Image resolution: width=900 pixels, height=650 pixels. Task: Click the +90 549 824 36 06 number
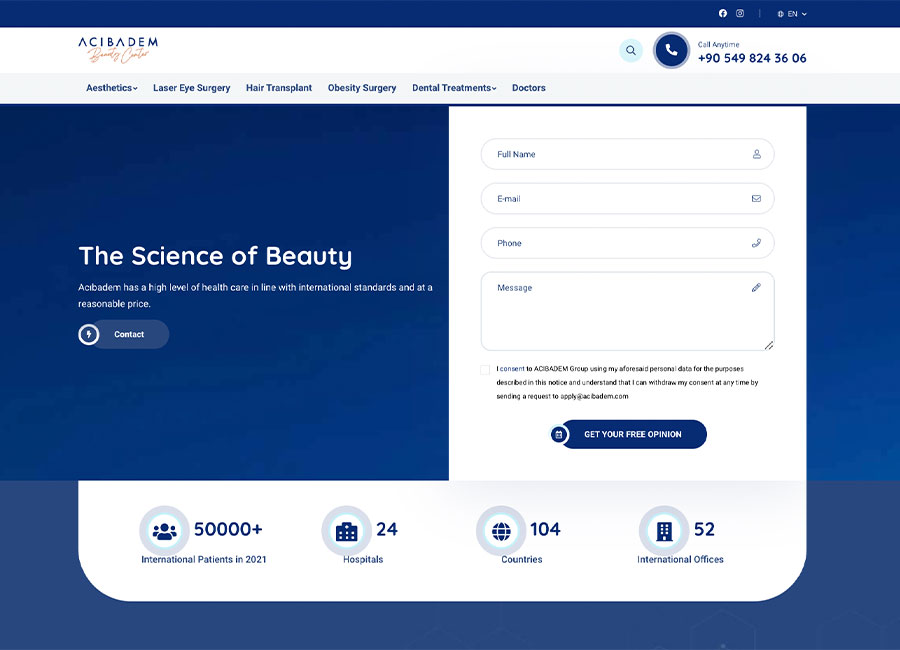(x=752, y=58)
